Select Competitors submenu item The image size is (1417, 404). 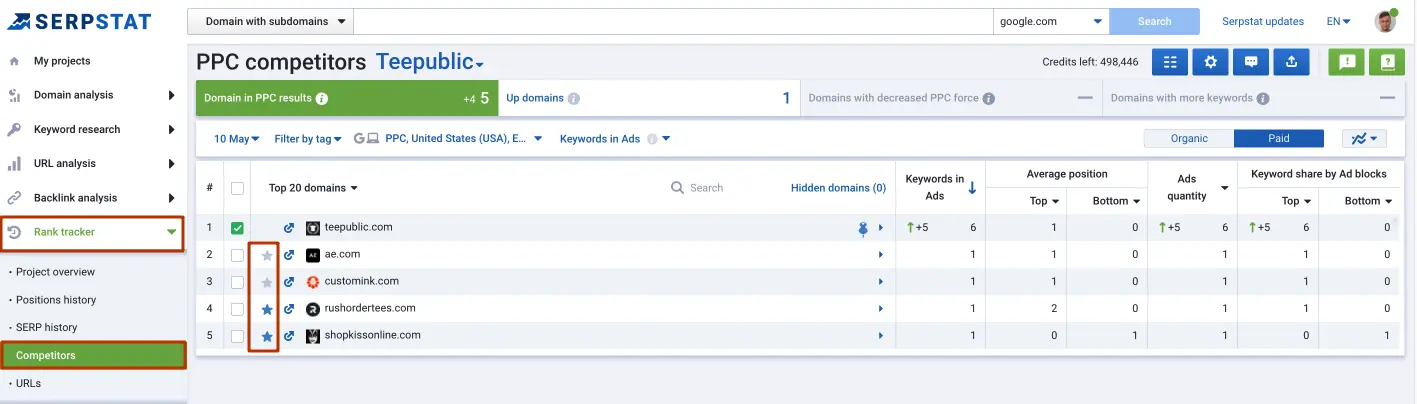93,355
